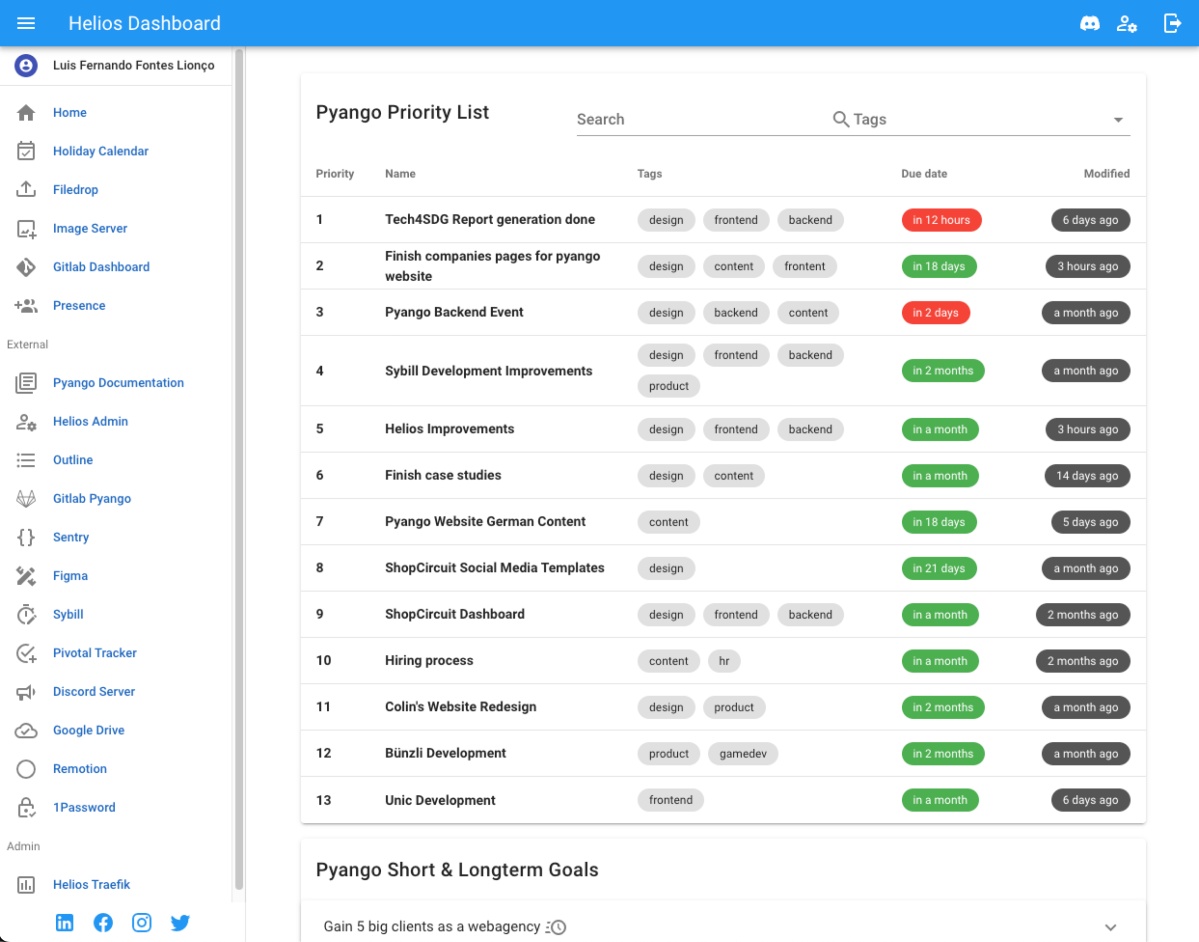Click the Sybill stopwatch icon
1199x942 pixels.
(26, 615)
